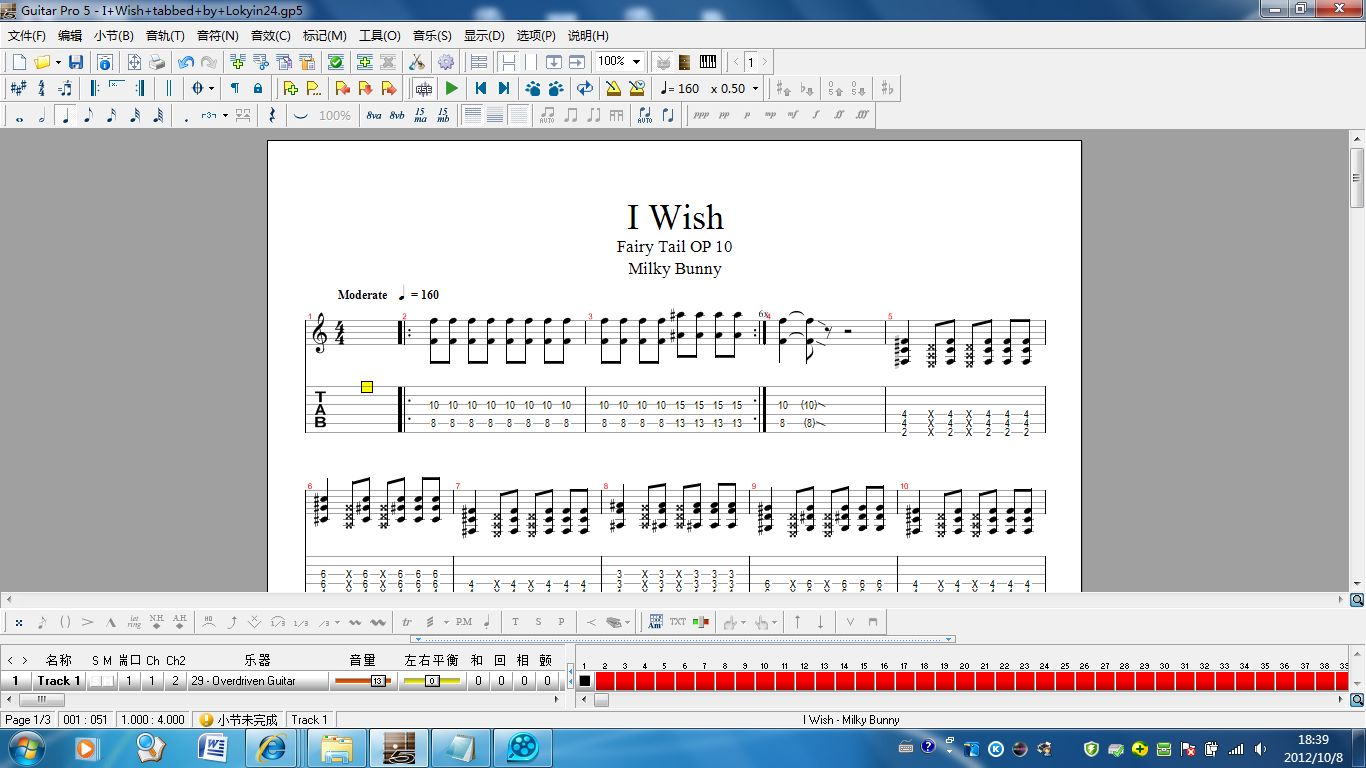The image size is (1366, 768).
Task: Toggle dead note X effect icon
Action: [19, 622]
